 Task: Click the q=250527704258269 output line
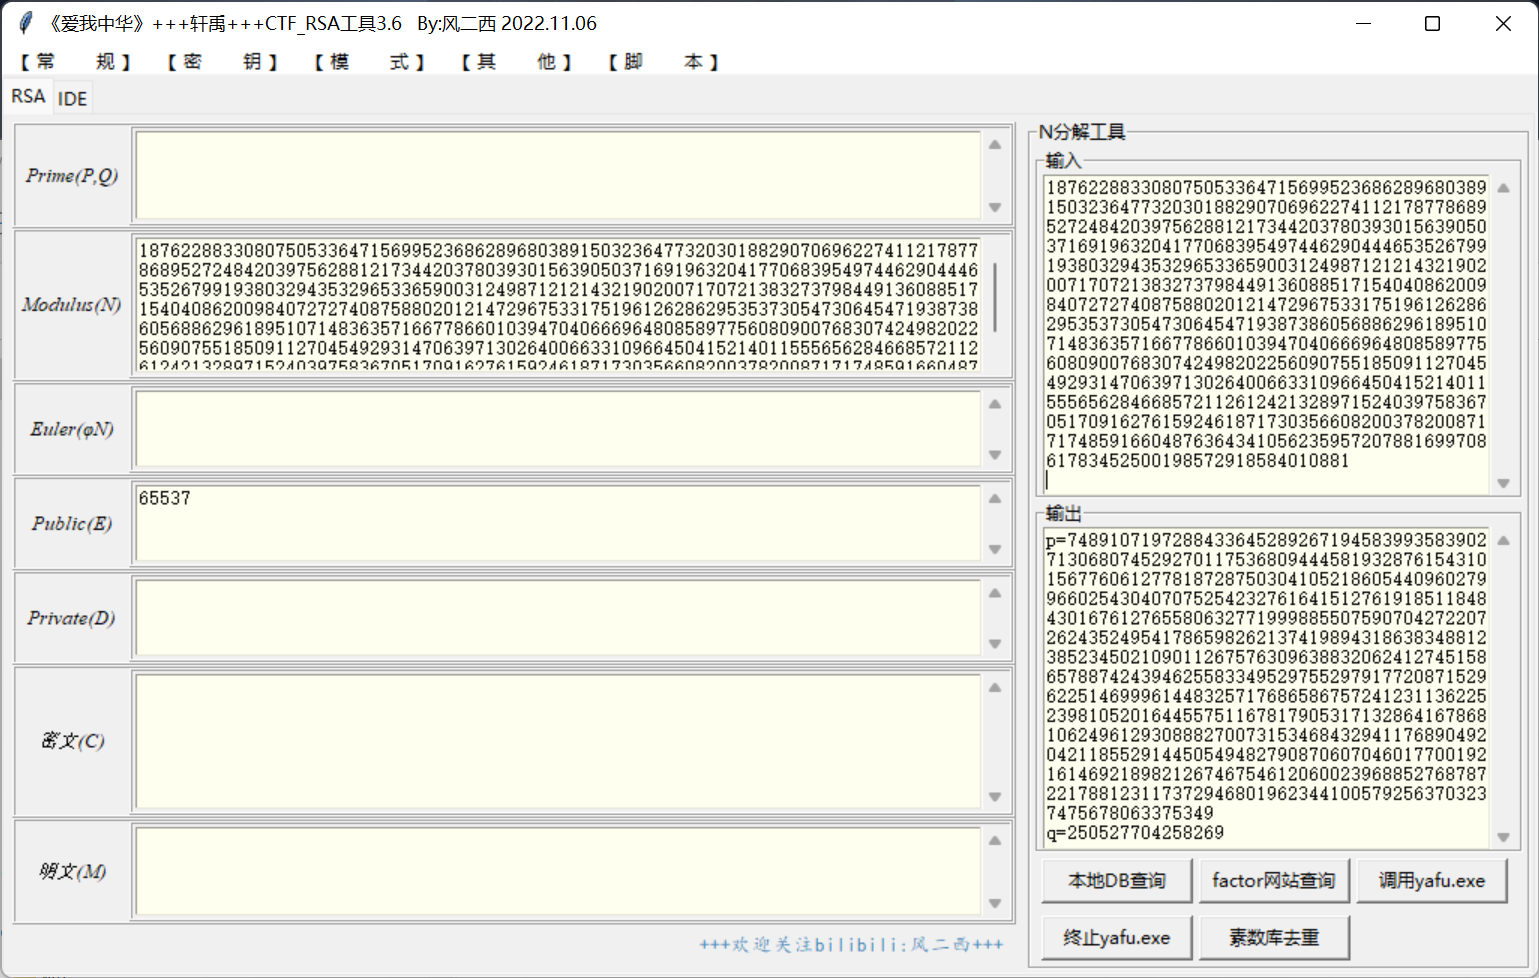1135,833
